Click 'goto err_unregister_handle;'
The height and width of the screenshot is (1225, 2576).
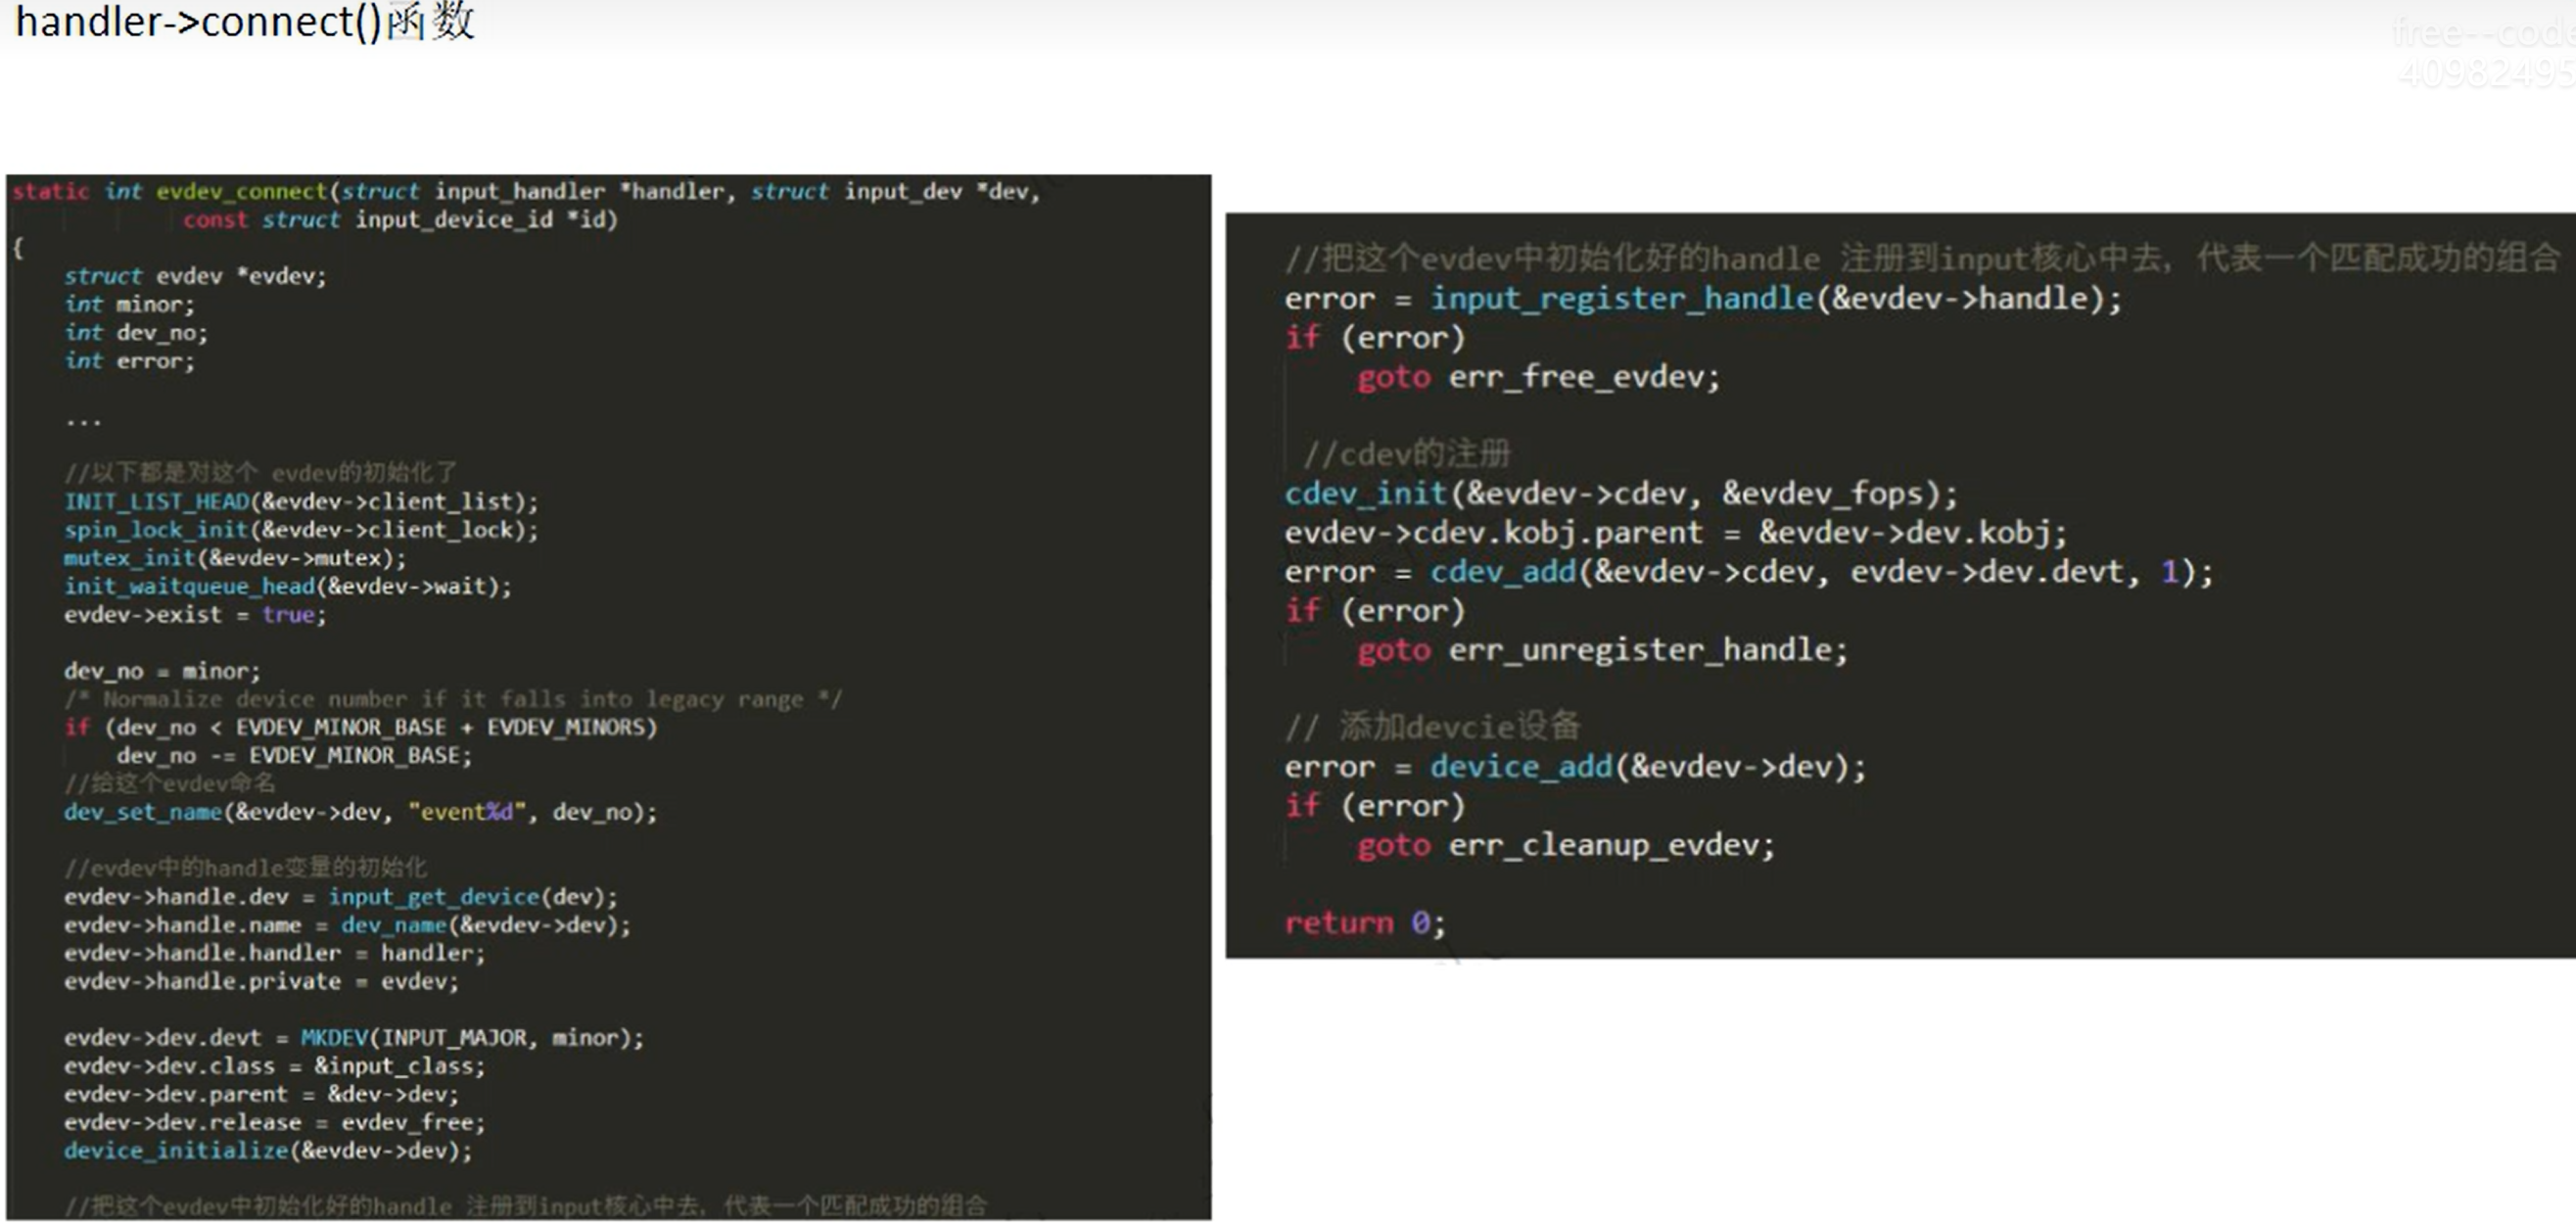click(x=1602, y=650)
